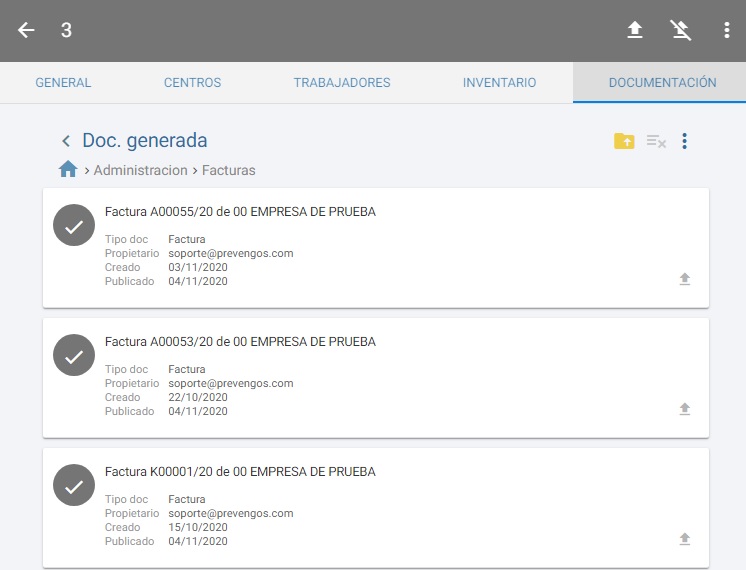Click Administracion in the breadcrumb path
Image resolution: width=746 pixels, height=570 pixels.
140,170
